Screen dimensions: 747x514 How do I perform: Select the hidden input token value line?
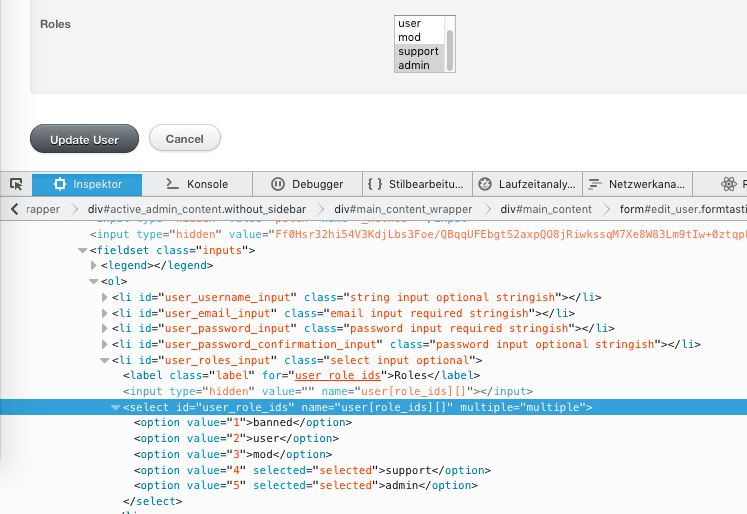[x=418, y=234]
